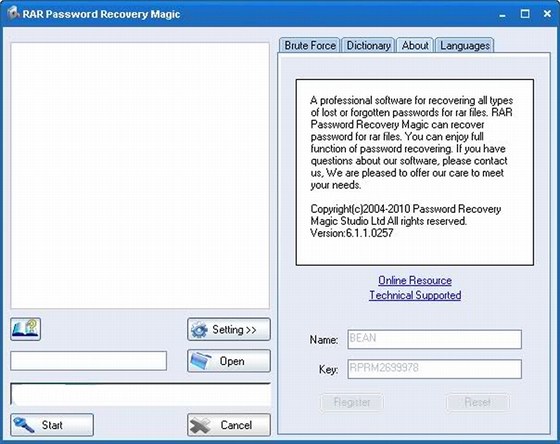560x444 pixels.
Task: Click the Copyright(c)2004-2010 text line
Action: (x=406, y=209)
